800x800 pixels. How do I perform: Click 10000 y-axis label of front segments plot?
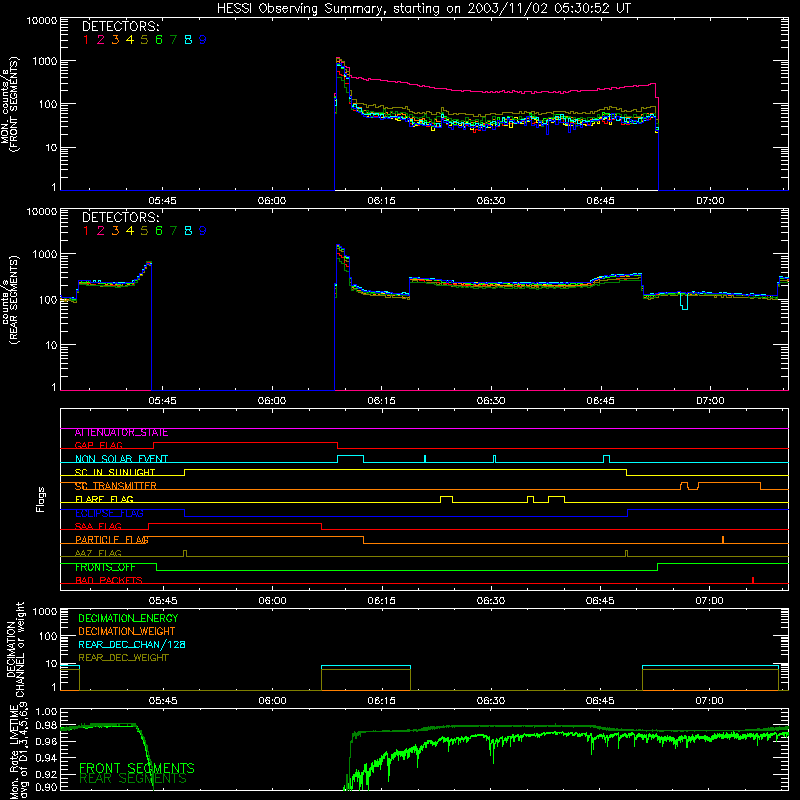(42, 20)
